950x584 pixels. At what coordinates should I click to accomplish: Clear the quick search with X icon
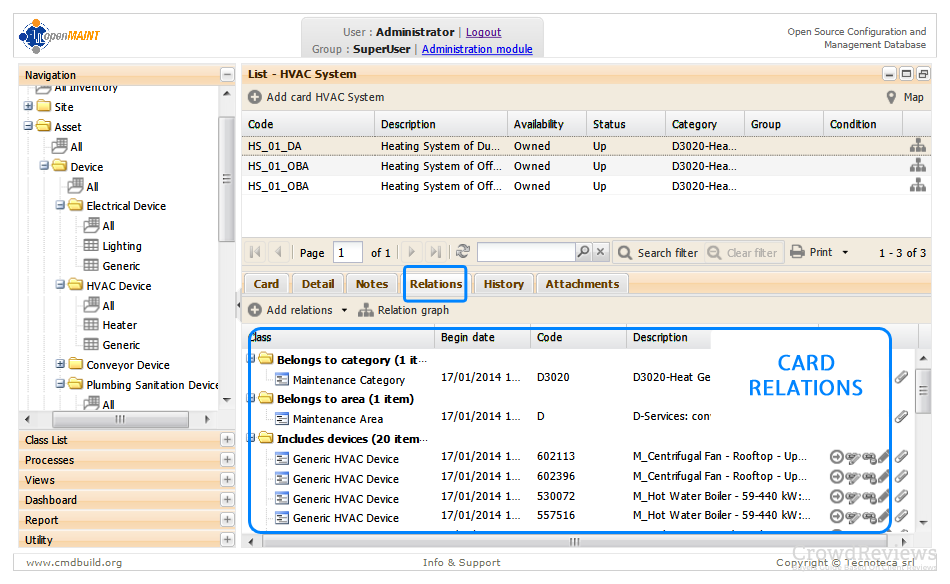point(600,251)
